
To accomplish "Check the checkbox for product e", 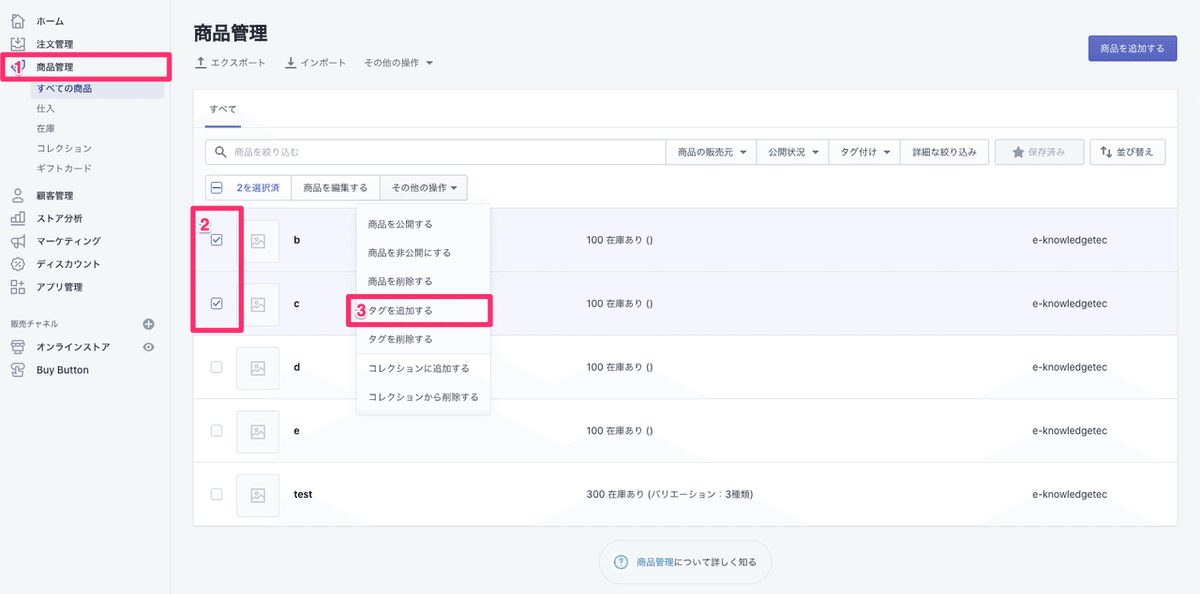I will (217, 430).
